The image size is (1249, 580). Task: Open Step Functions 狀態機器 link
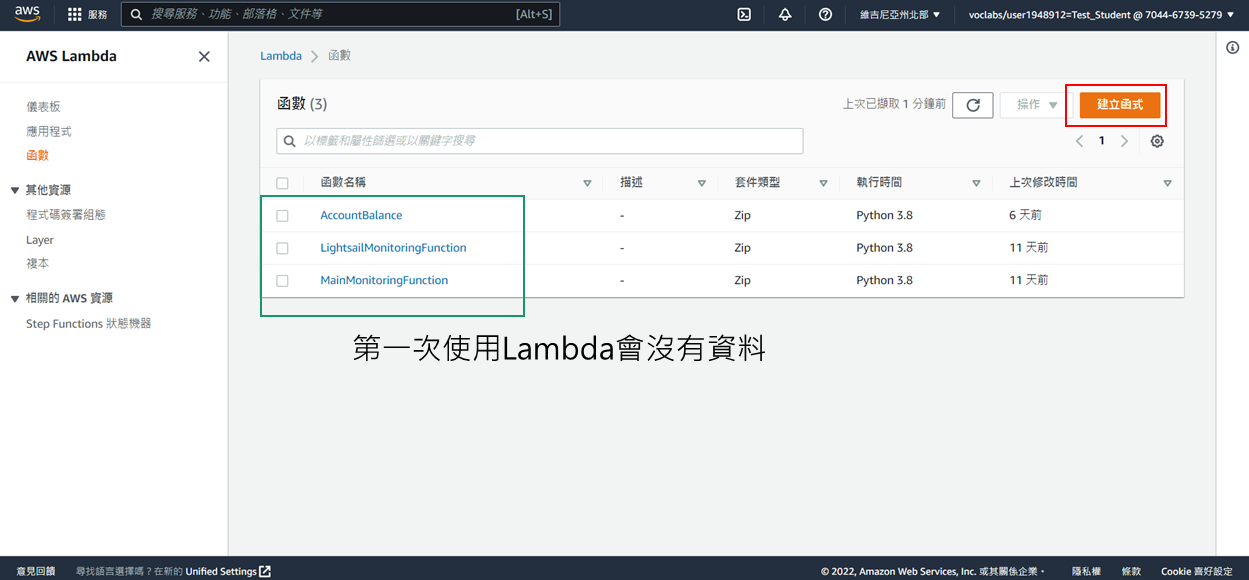click(x=89, y=324)
